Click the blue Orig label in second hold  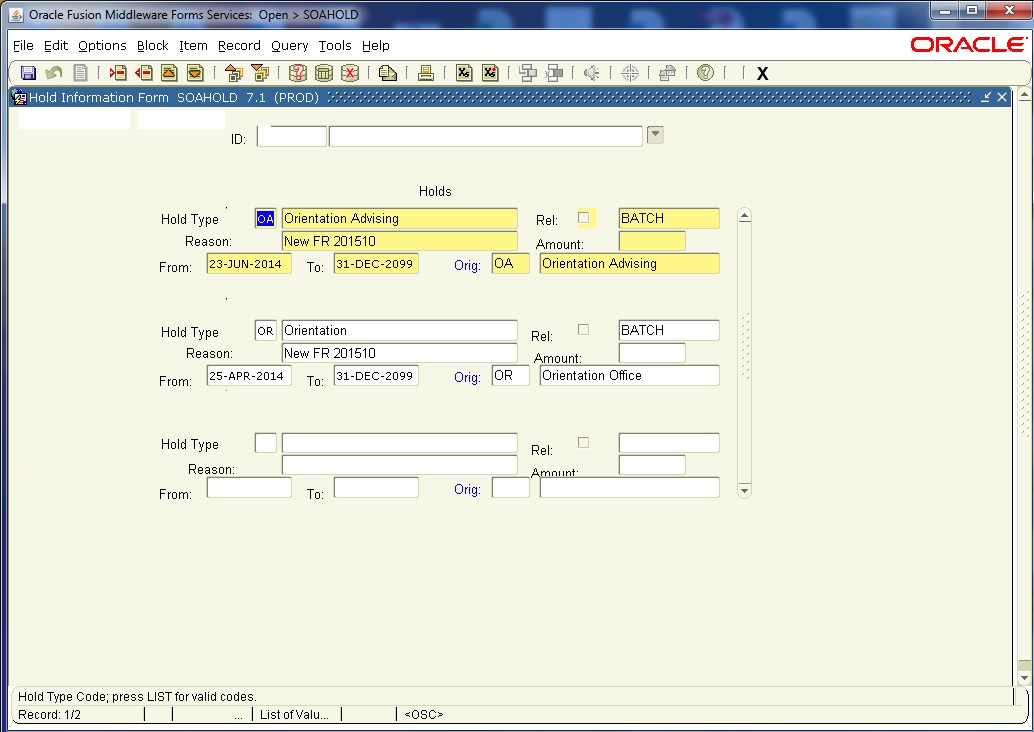point(467,377)
